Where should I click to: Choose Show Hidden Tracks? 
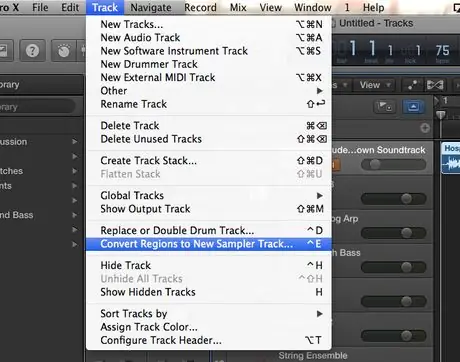pos(209,292)
